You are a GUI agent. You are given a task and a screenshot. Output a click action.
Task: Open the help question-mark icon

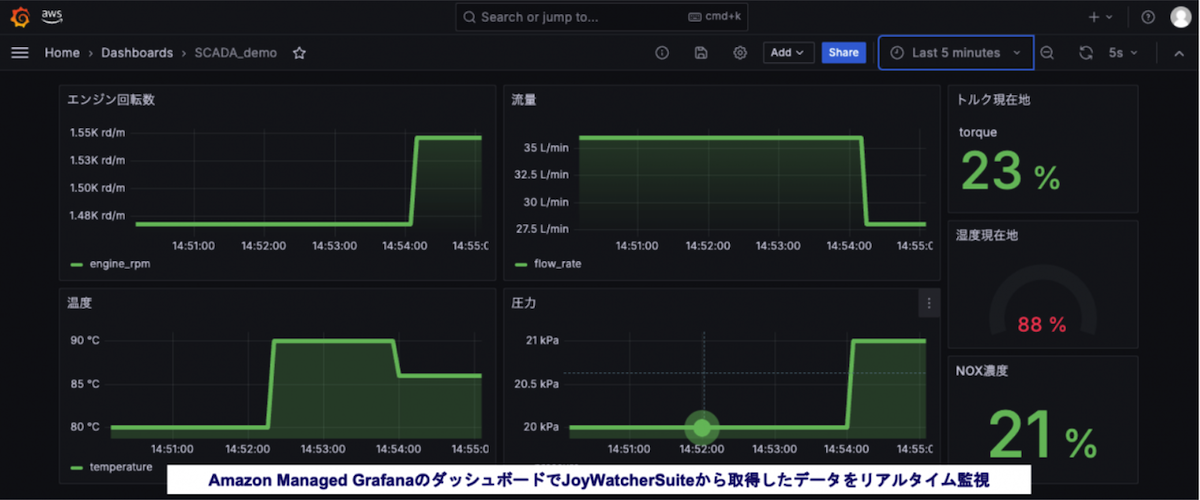[x=1148, y=17]
